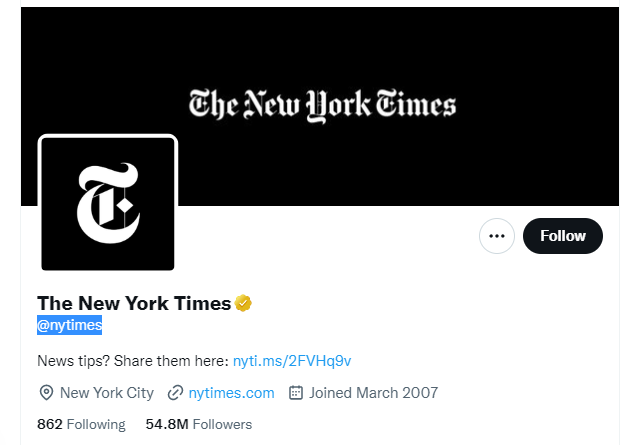Click the location pin icon
Image resolution: width=638 pixels, height=445 pixels.
(x=46, y=393)
